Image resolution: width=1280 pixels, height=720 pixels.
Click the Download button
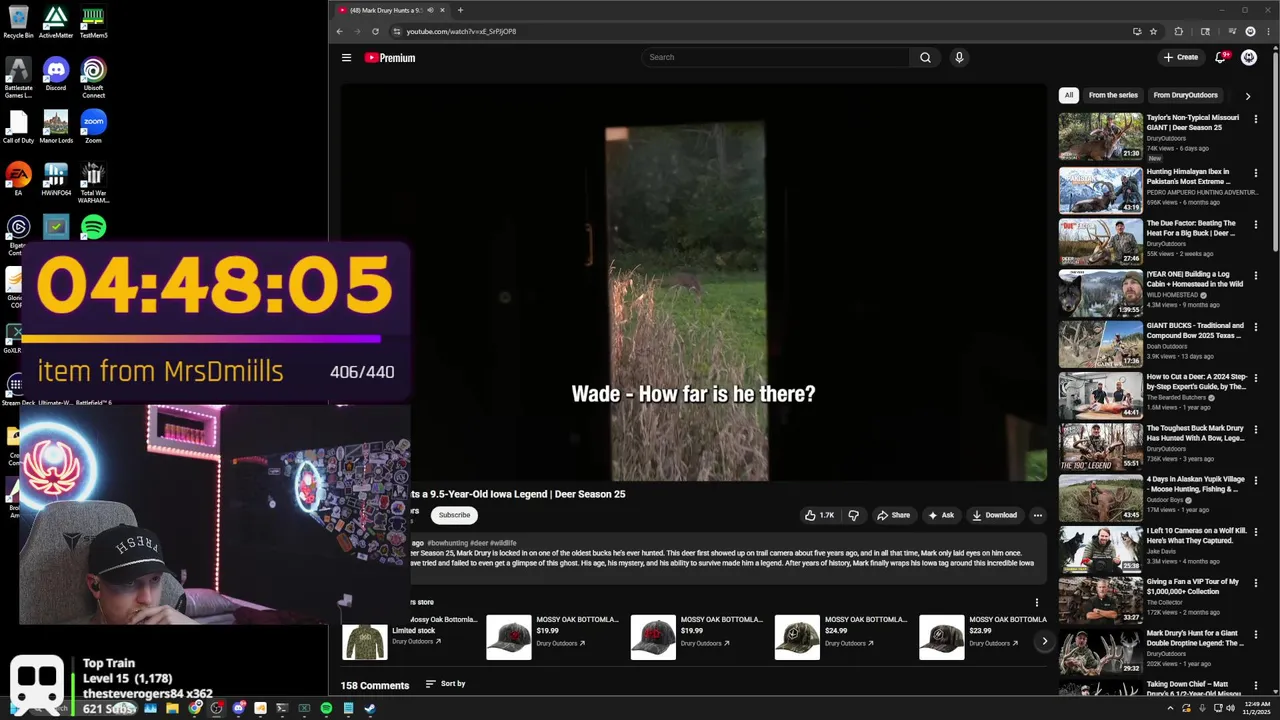click(994, 515)
